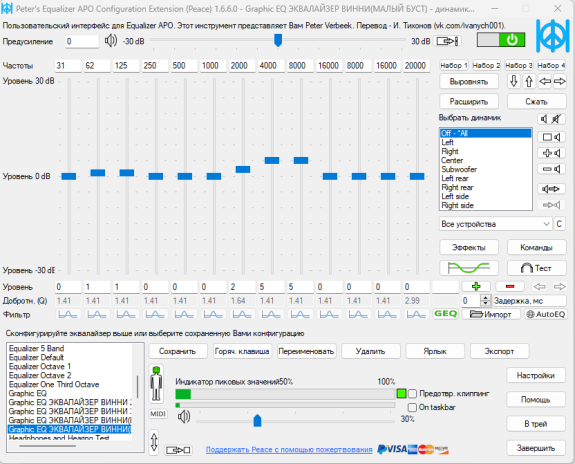Click the preamplification slider handle
The width and height of the screenshot is (575, 464).
pos(278,40)
